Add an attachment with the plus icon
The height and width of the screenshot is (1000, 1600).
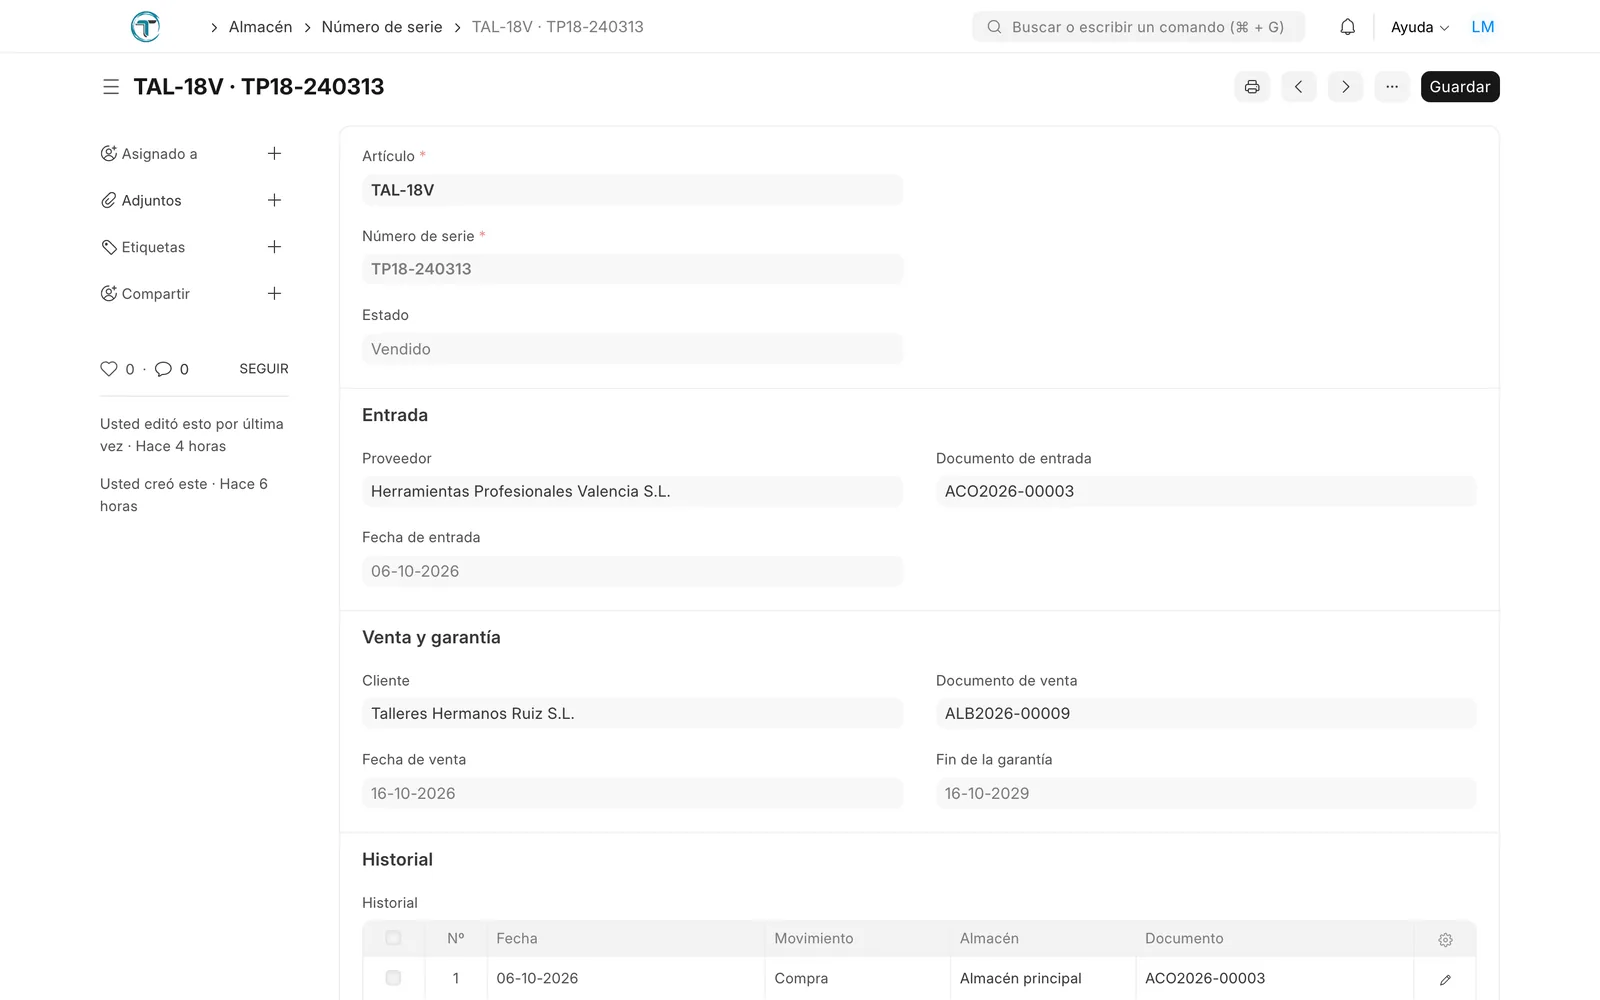click(274, 200)
